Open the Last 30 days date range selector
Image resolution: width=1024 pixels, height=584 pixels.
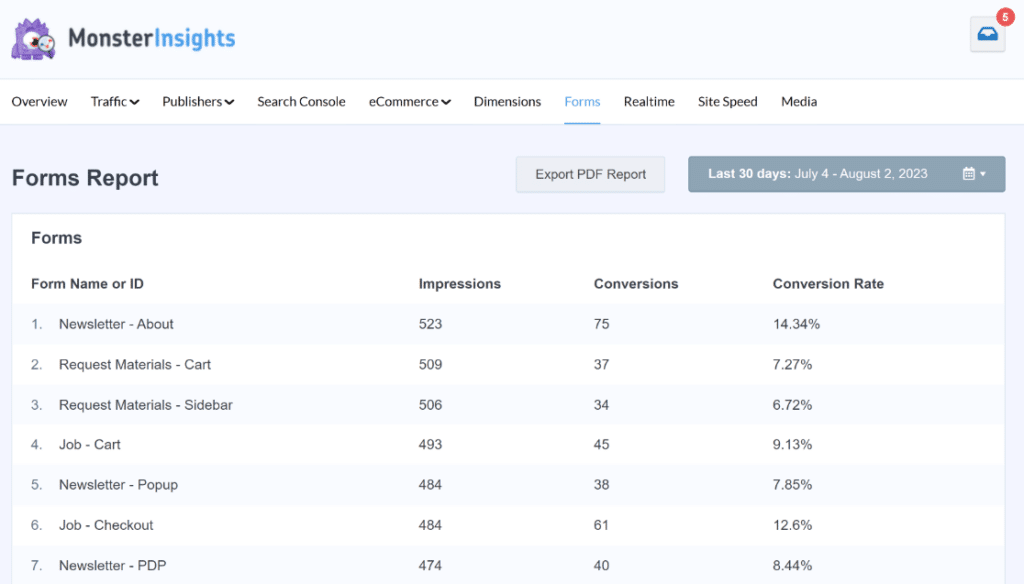[x=845, y=174]
